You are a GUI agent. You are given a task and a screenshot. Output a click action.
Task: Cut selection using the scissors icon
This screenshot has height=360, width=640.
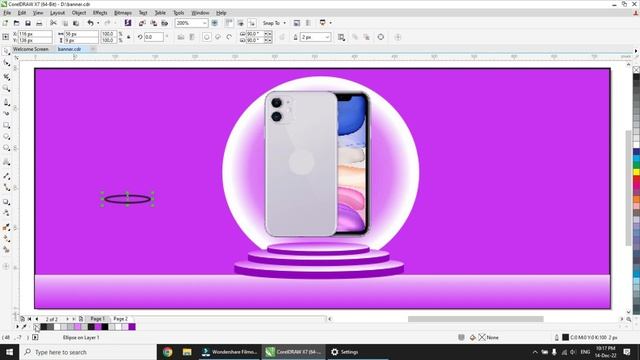tap(53, 23)
